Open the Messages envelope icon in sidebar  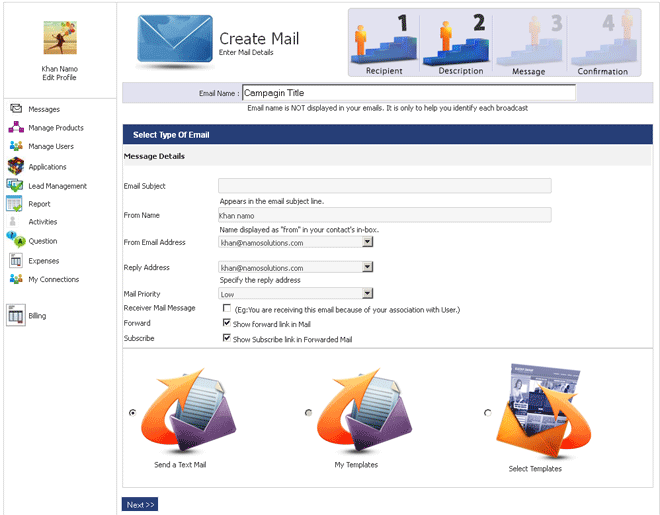16,109
